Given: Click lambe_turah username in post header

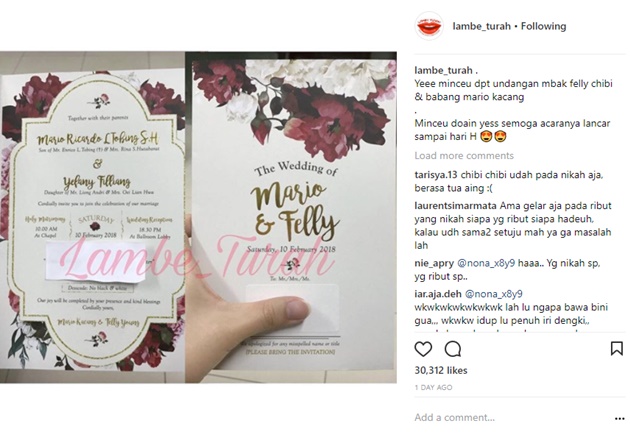Looking at the screenshot, I should pos(481,26).
